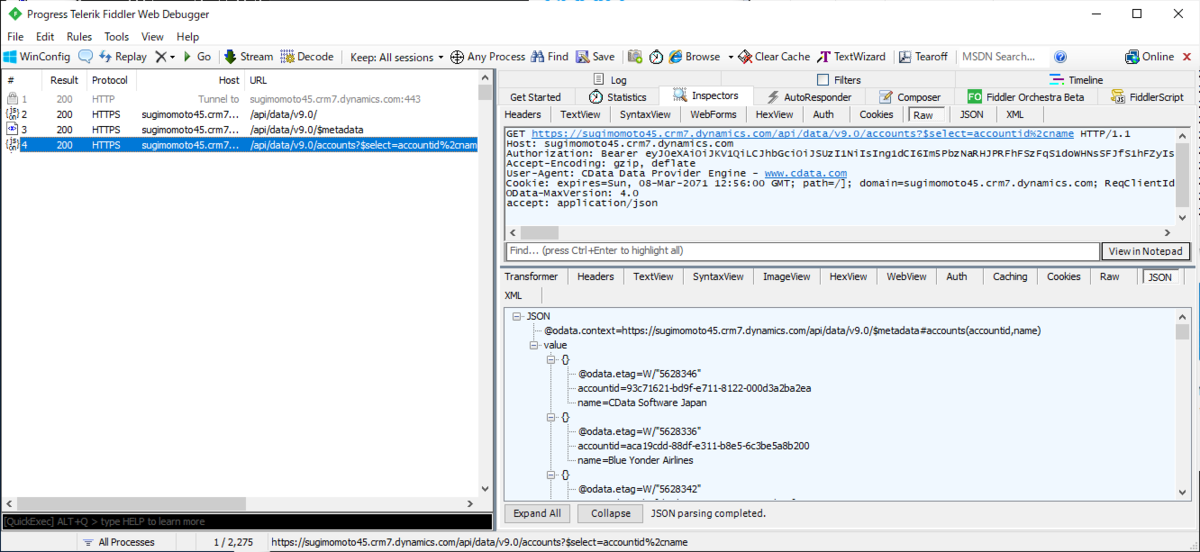Screen dimensions: 1200x552
Task: Open the View menu
Action: tap(152, 37)
